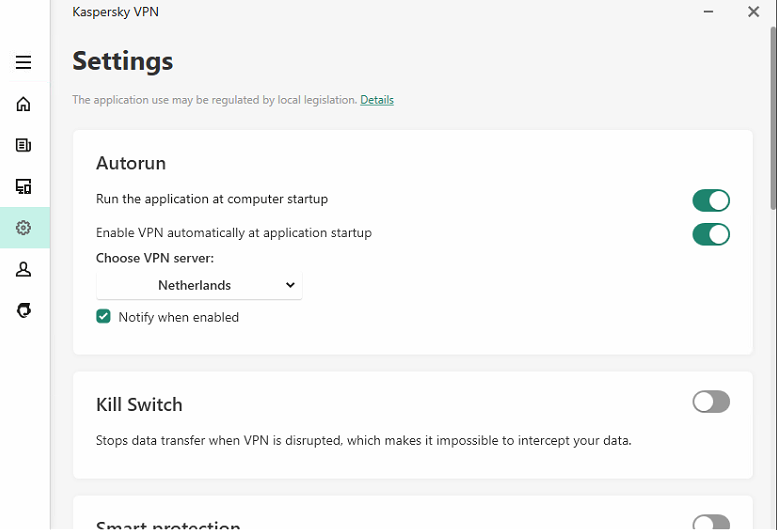Image resolution: width=777 pixels, height=530 pixels.
Task: Open the news page icon in sidebar
Action: tap(23, 145)
